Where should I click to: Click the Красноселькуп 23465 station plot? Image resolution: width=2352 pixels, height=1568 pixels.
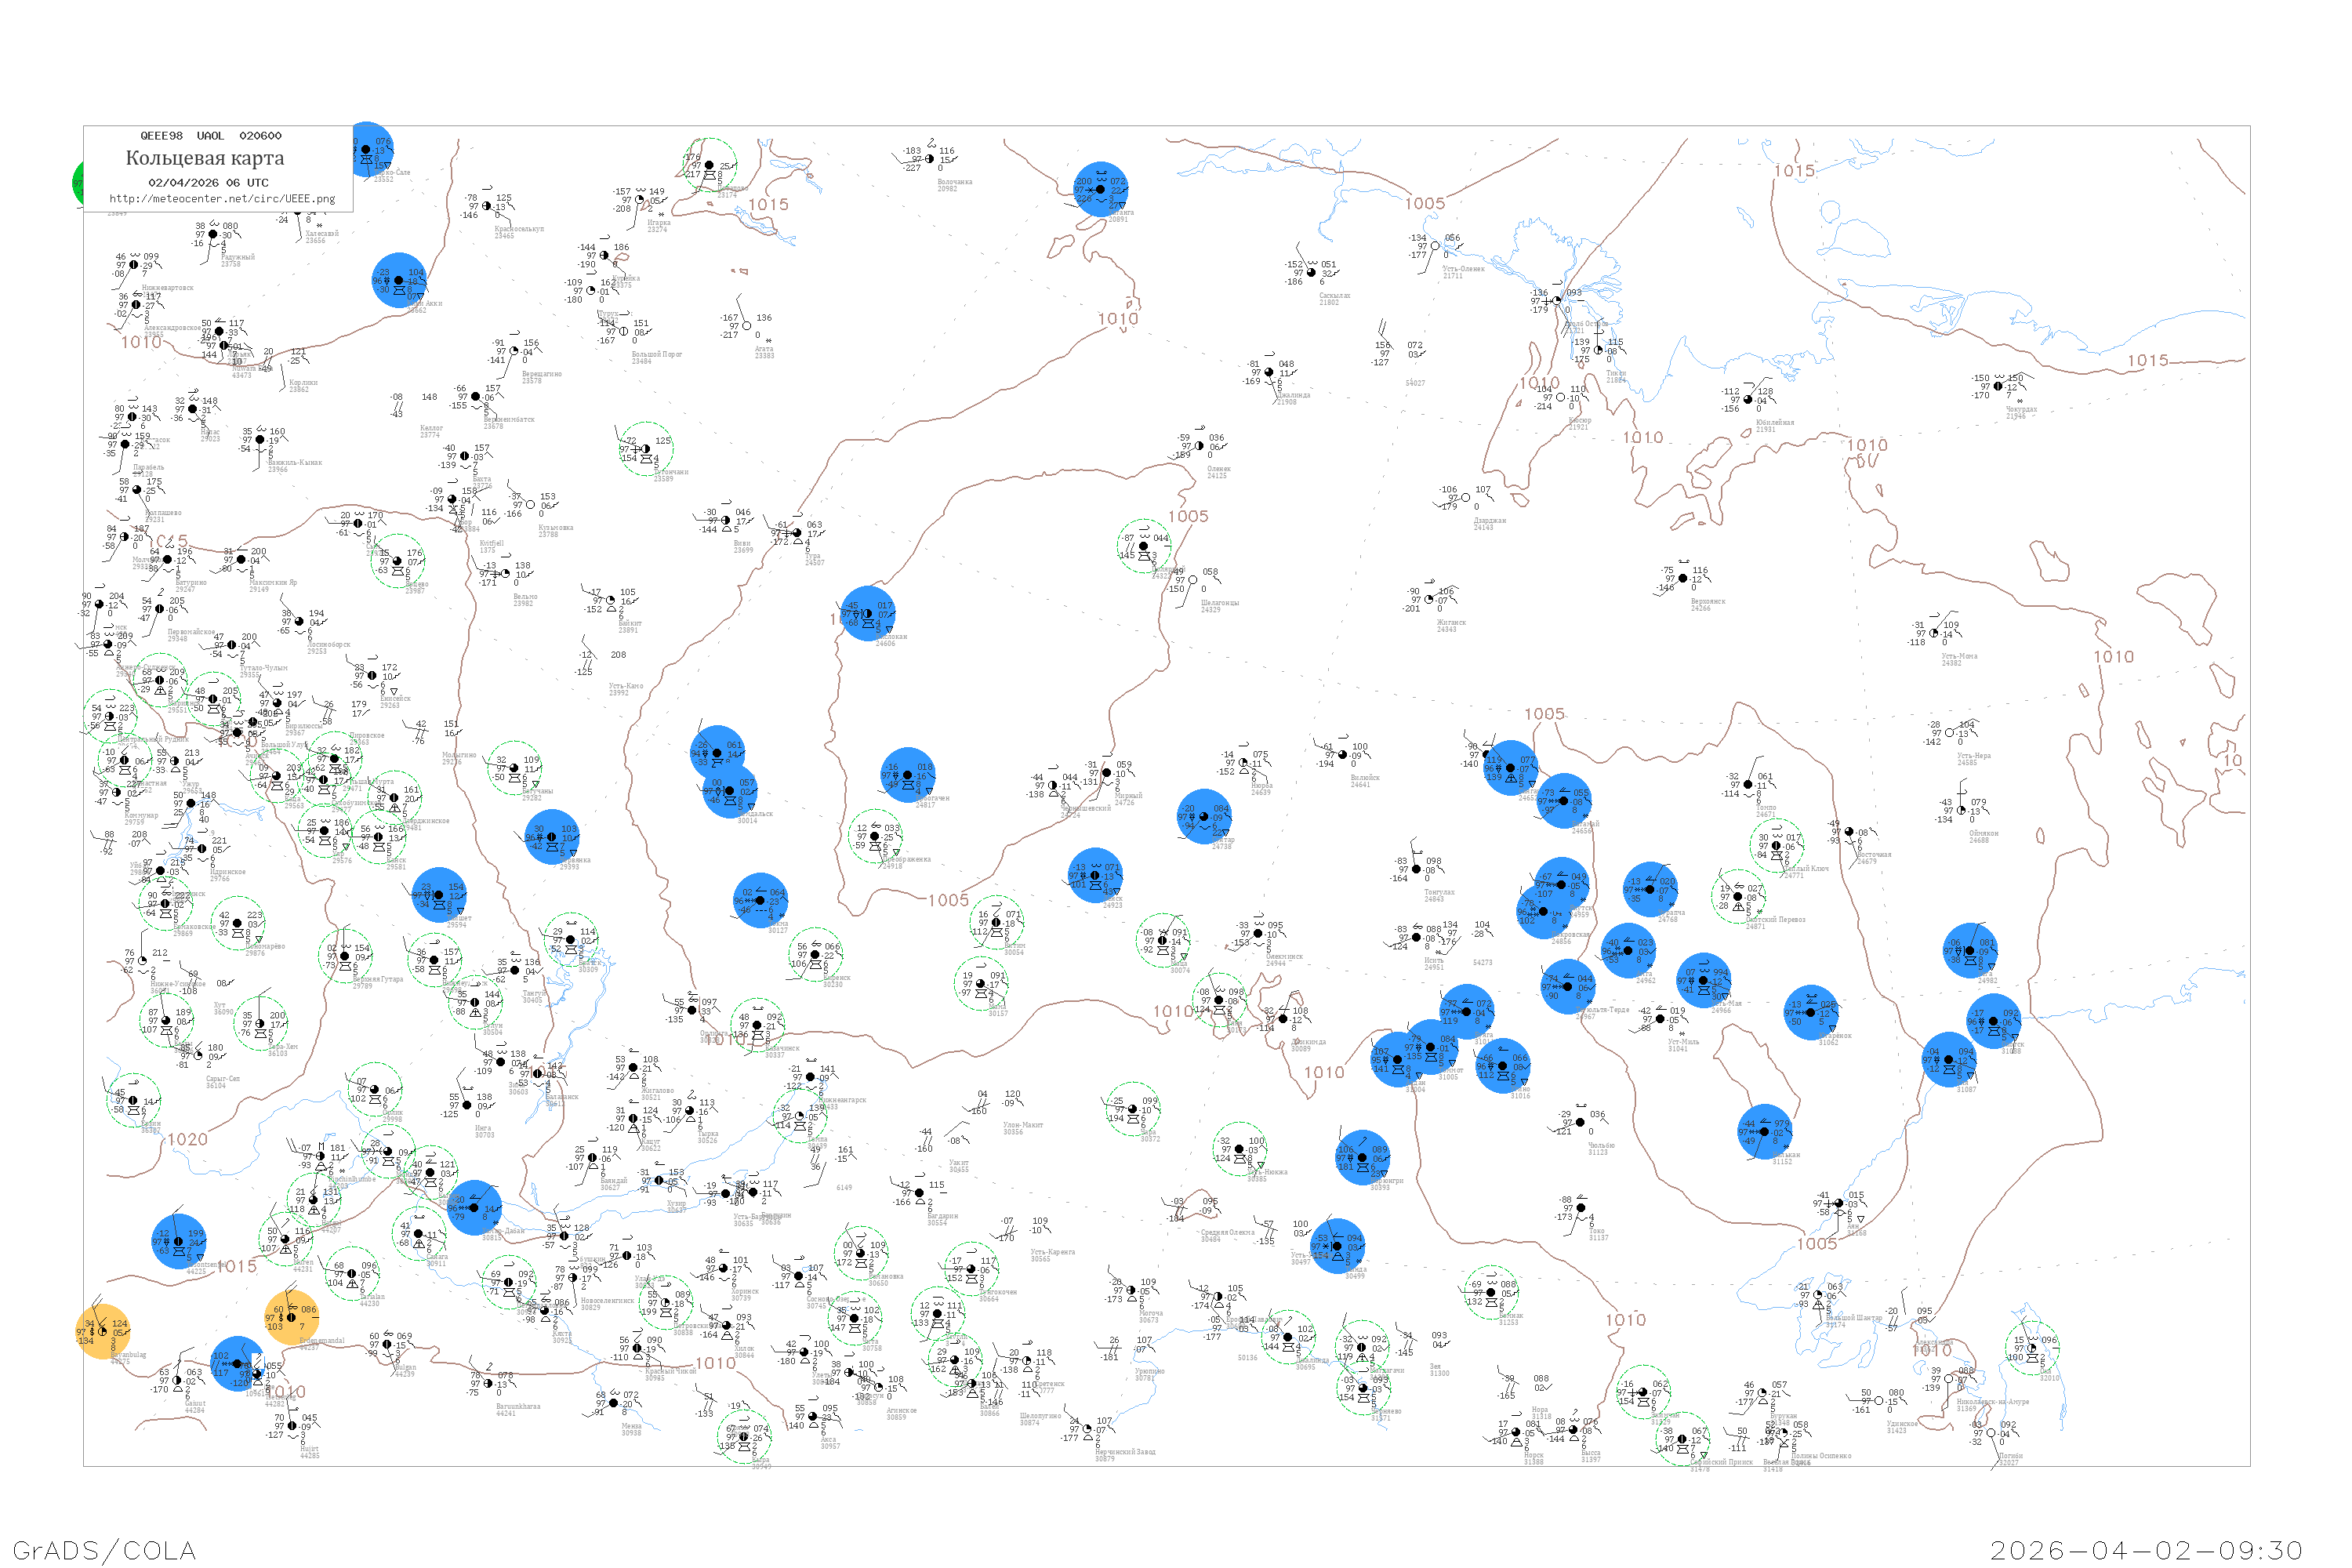pos(487,206)
